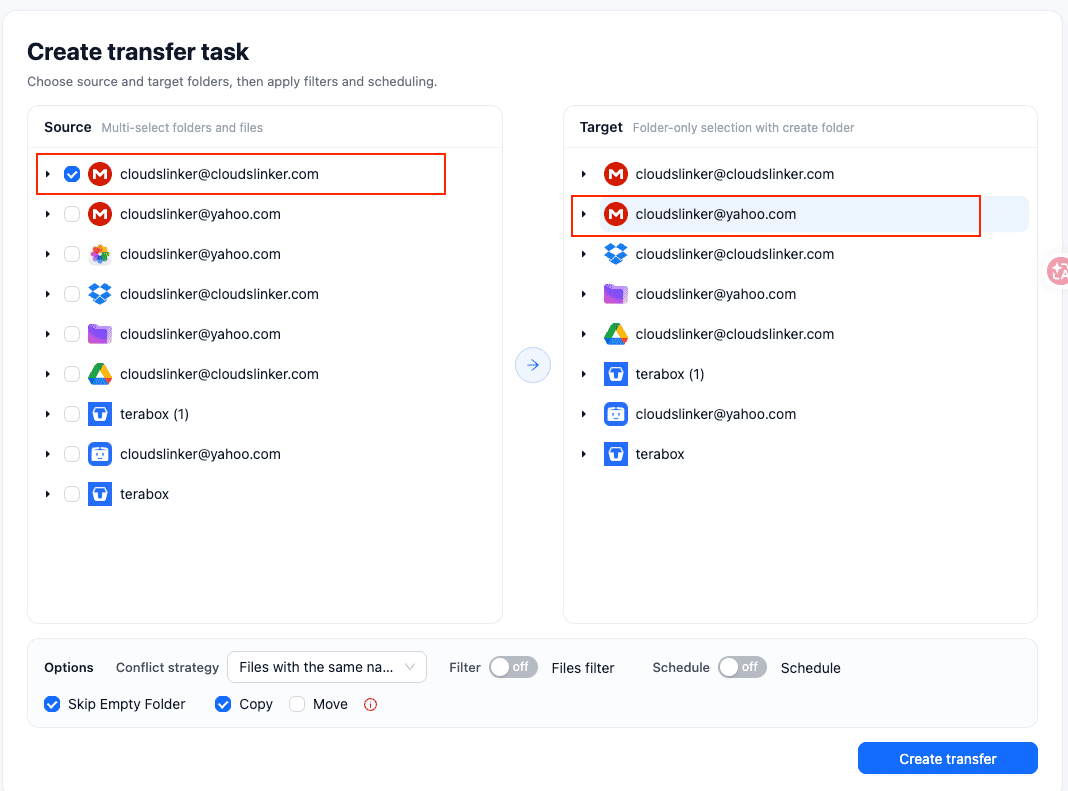Click the Schedule label right of the switch

(x=811, y=668)
